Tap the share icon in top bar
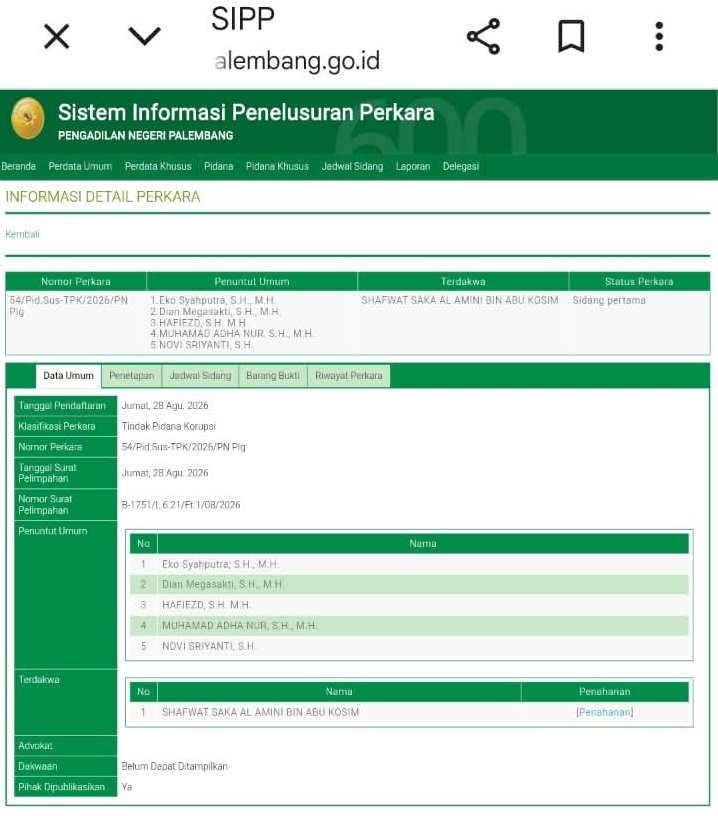Viewport: 718px width, 816px height. click(x=483, y=36)
